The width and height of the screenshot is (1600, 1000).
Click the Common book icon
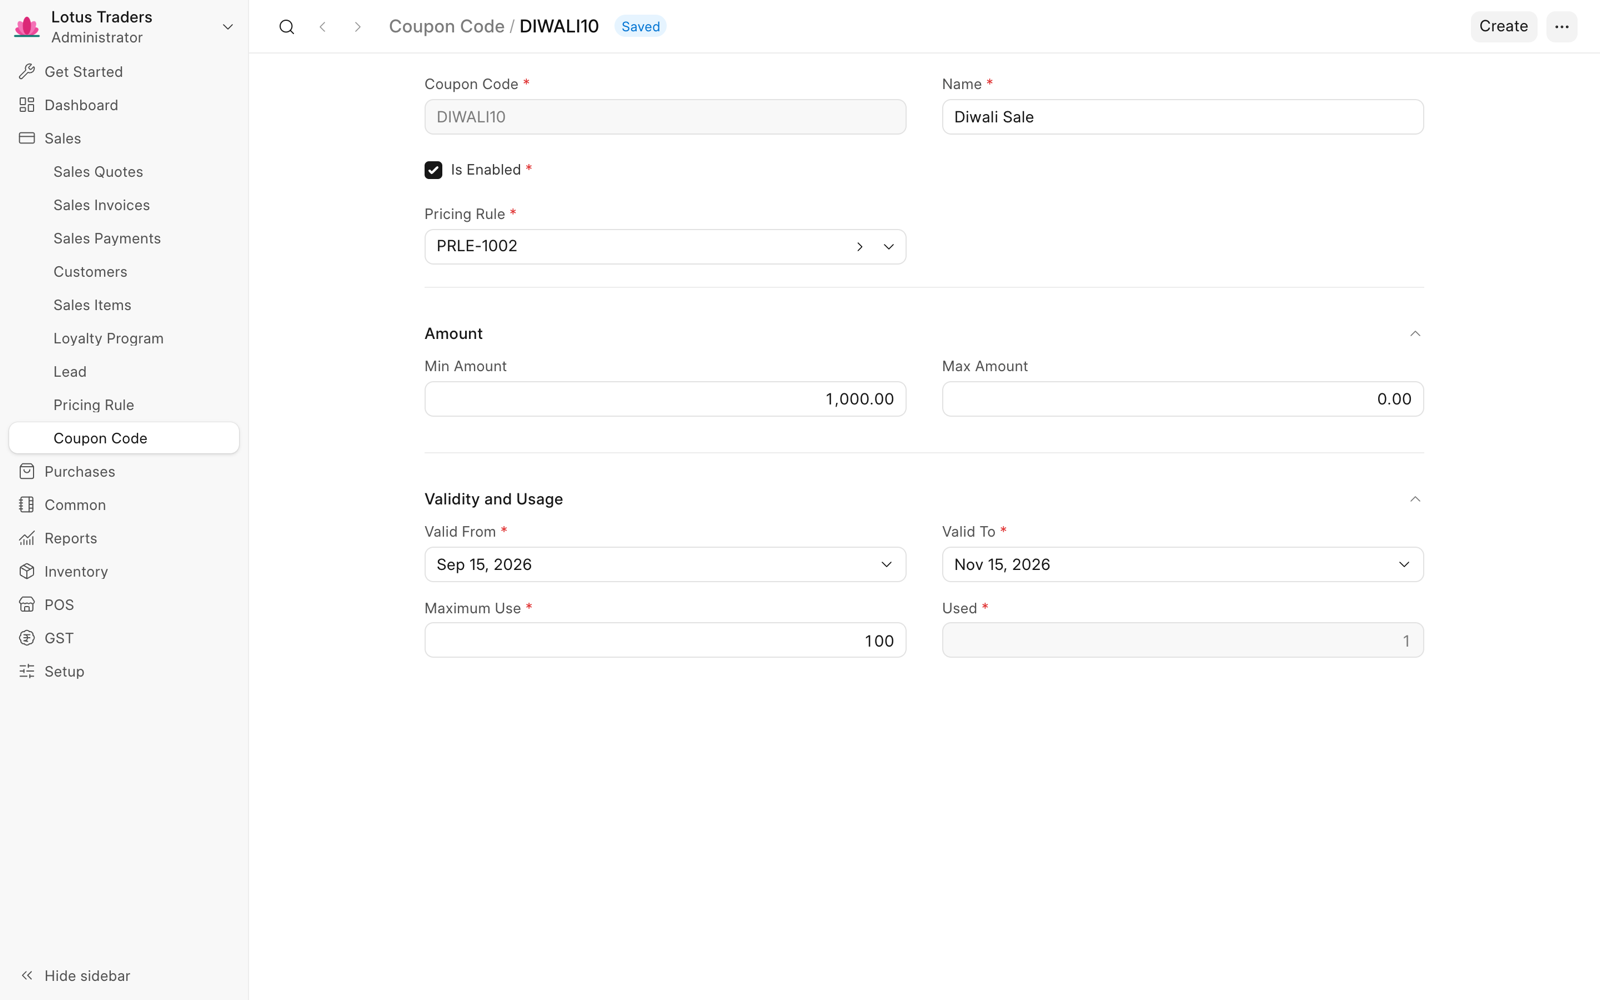27,505
